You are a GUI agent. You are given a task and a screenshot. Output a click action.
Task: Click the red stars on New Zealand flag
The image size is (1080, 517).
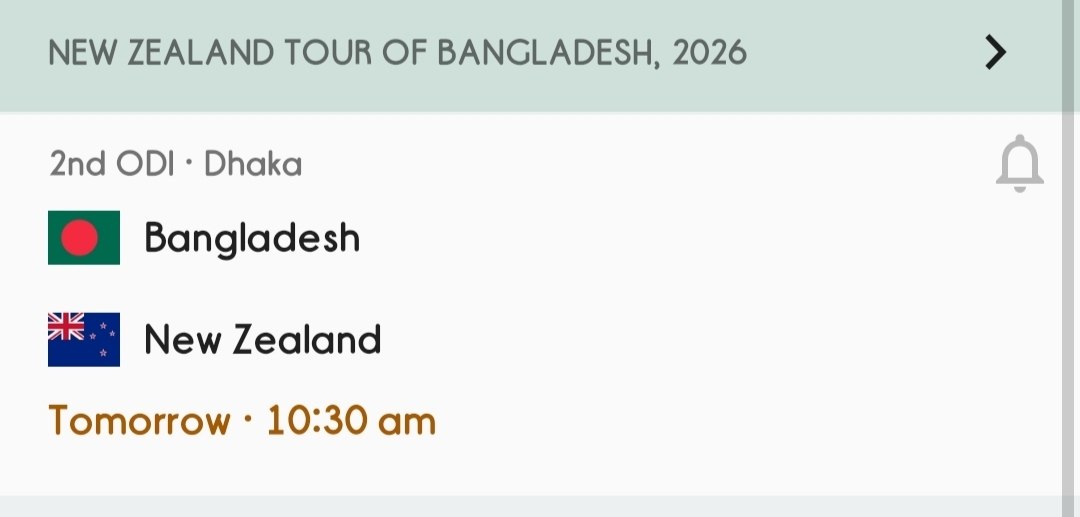102,341
